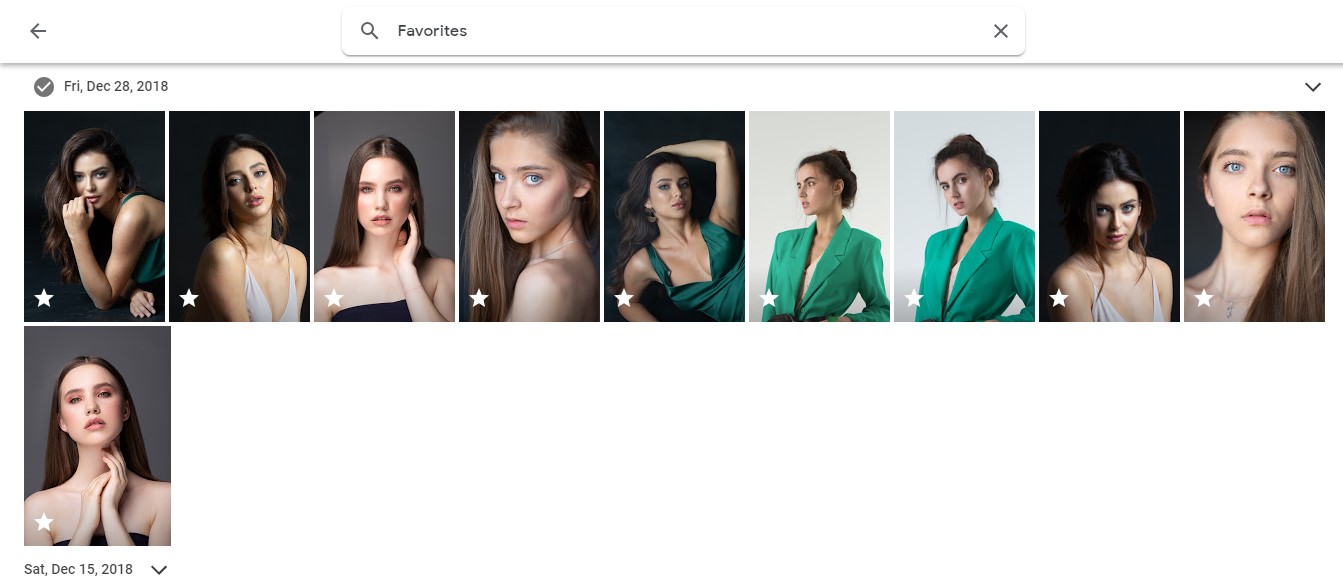The height and width of the screenshot is (587, 1343).
Task: Unfavorite star on chin-on-hand photo
Action: pyautogui.click(x=44, y=298)
